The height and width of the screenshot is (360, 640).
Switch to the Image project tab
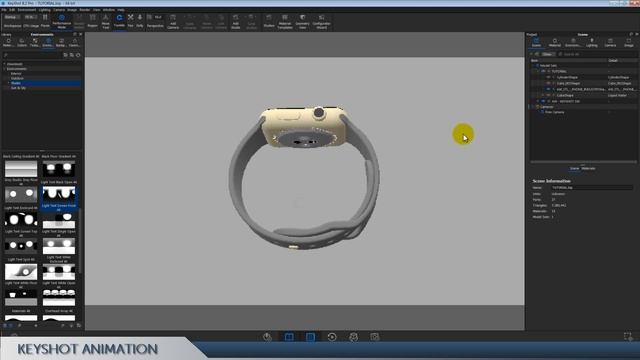pyautogui.click(x=629, y=42)
